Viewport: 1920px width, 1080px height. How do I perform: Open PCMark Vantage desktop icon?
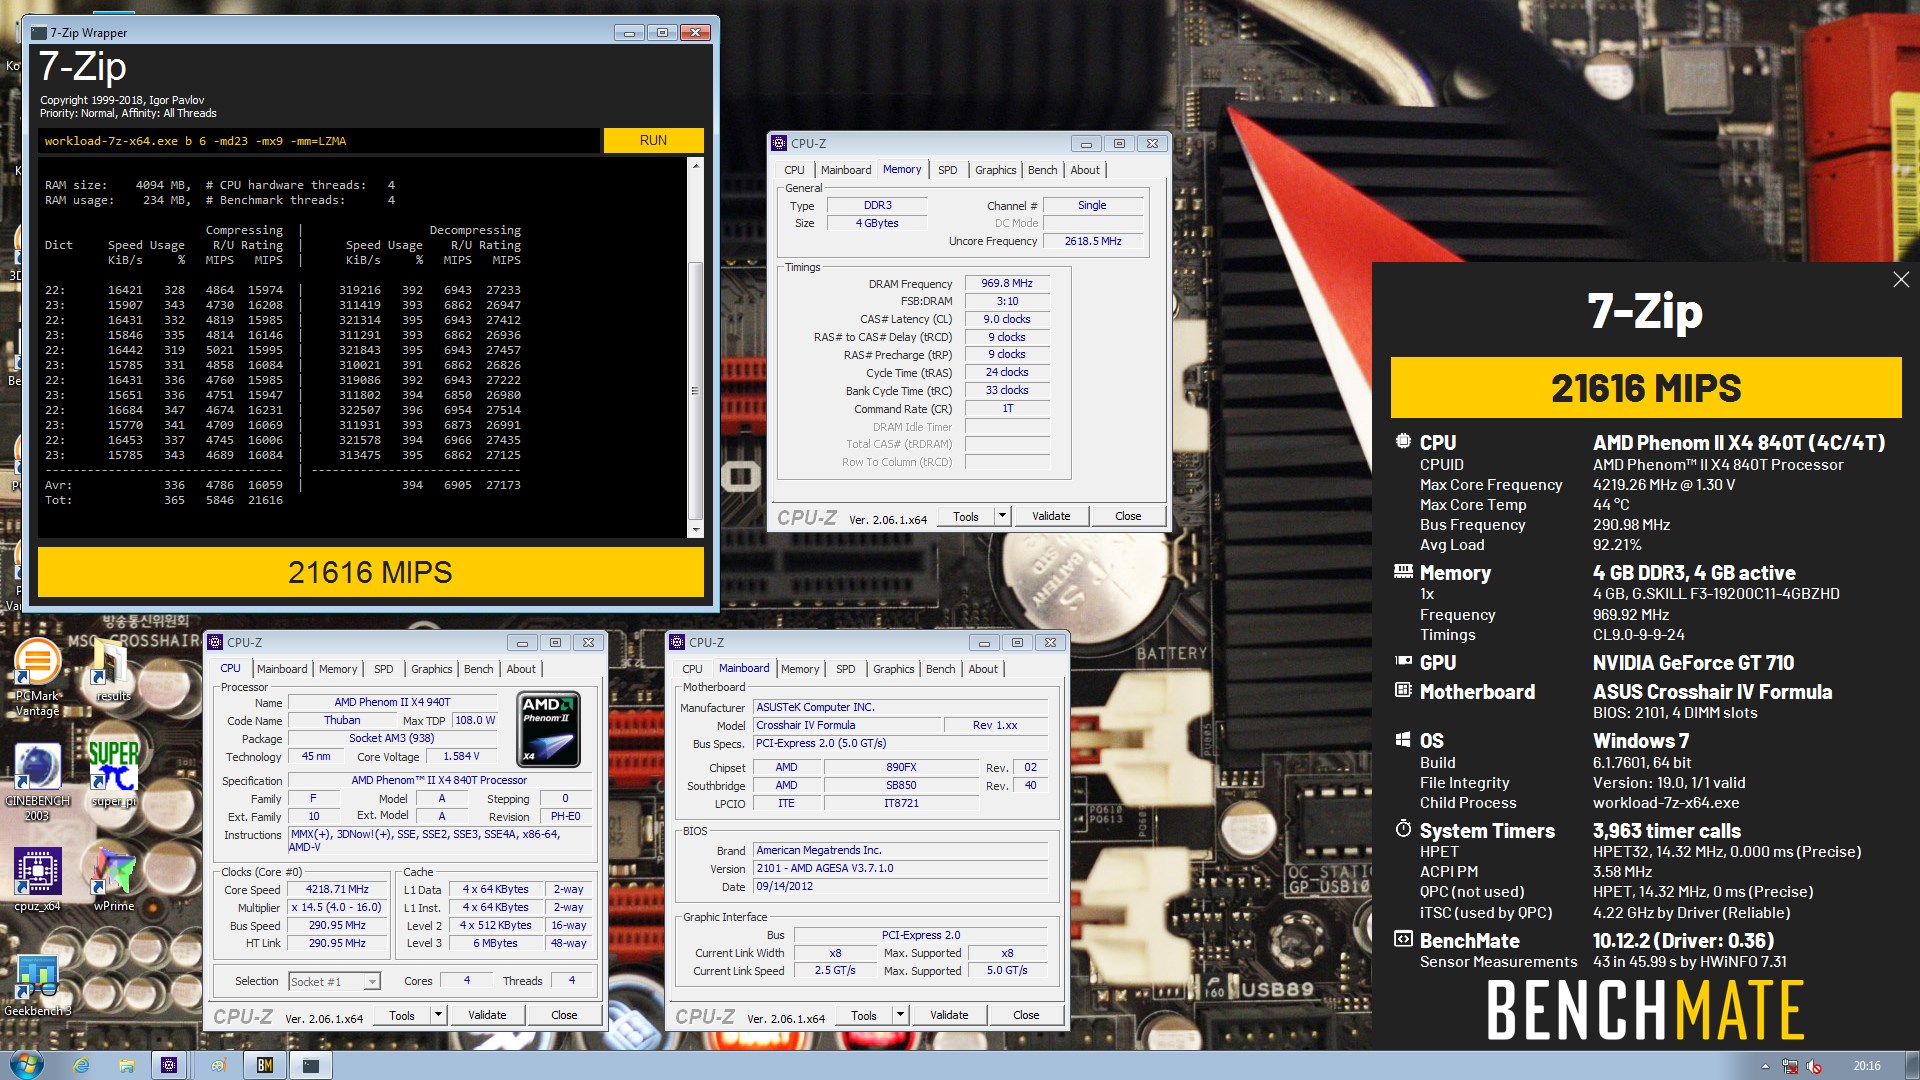click(37, 677)
